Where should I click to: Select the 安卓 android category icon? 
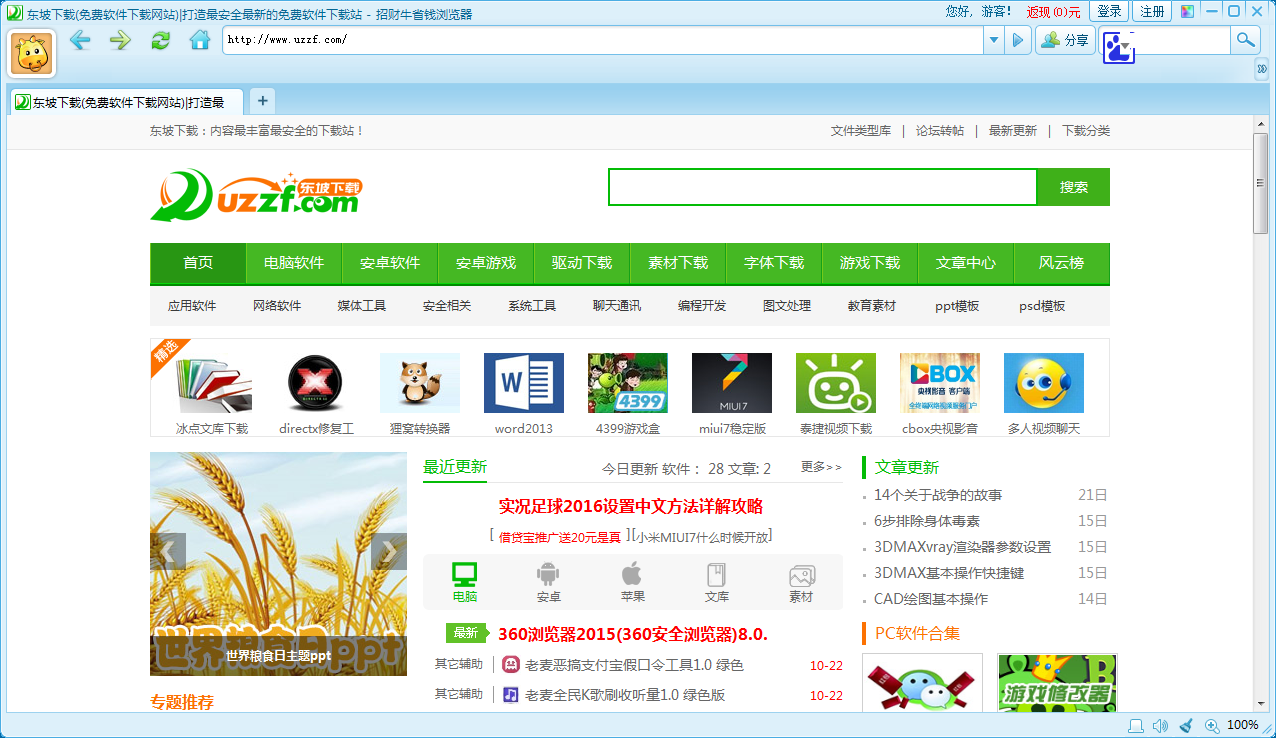[x=548, y=574]
